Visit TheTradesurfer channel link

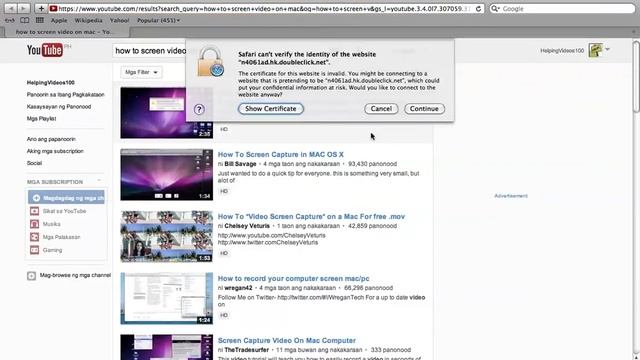pyautogui.click(x=247, y=350)
